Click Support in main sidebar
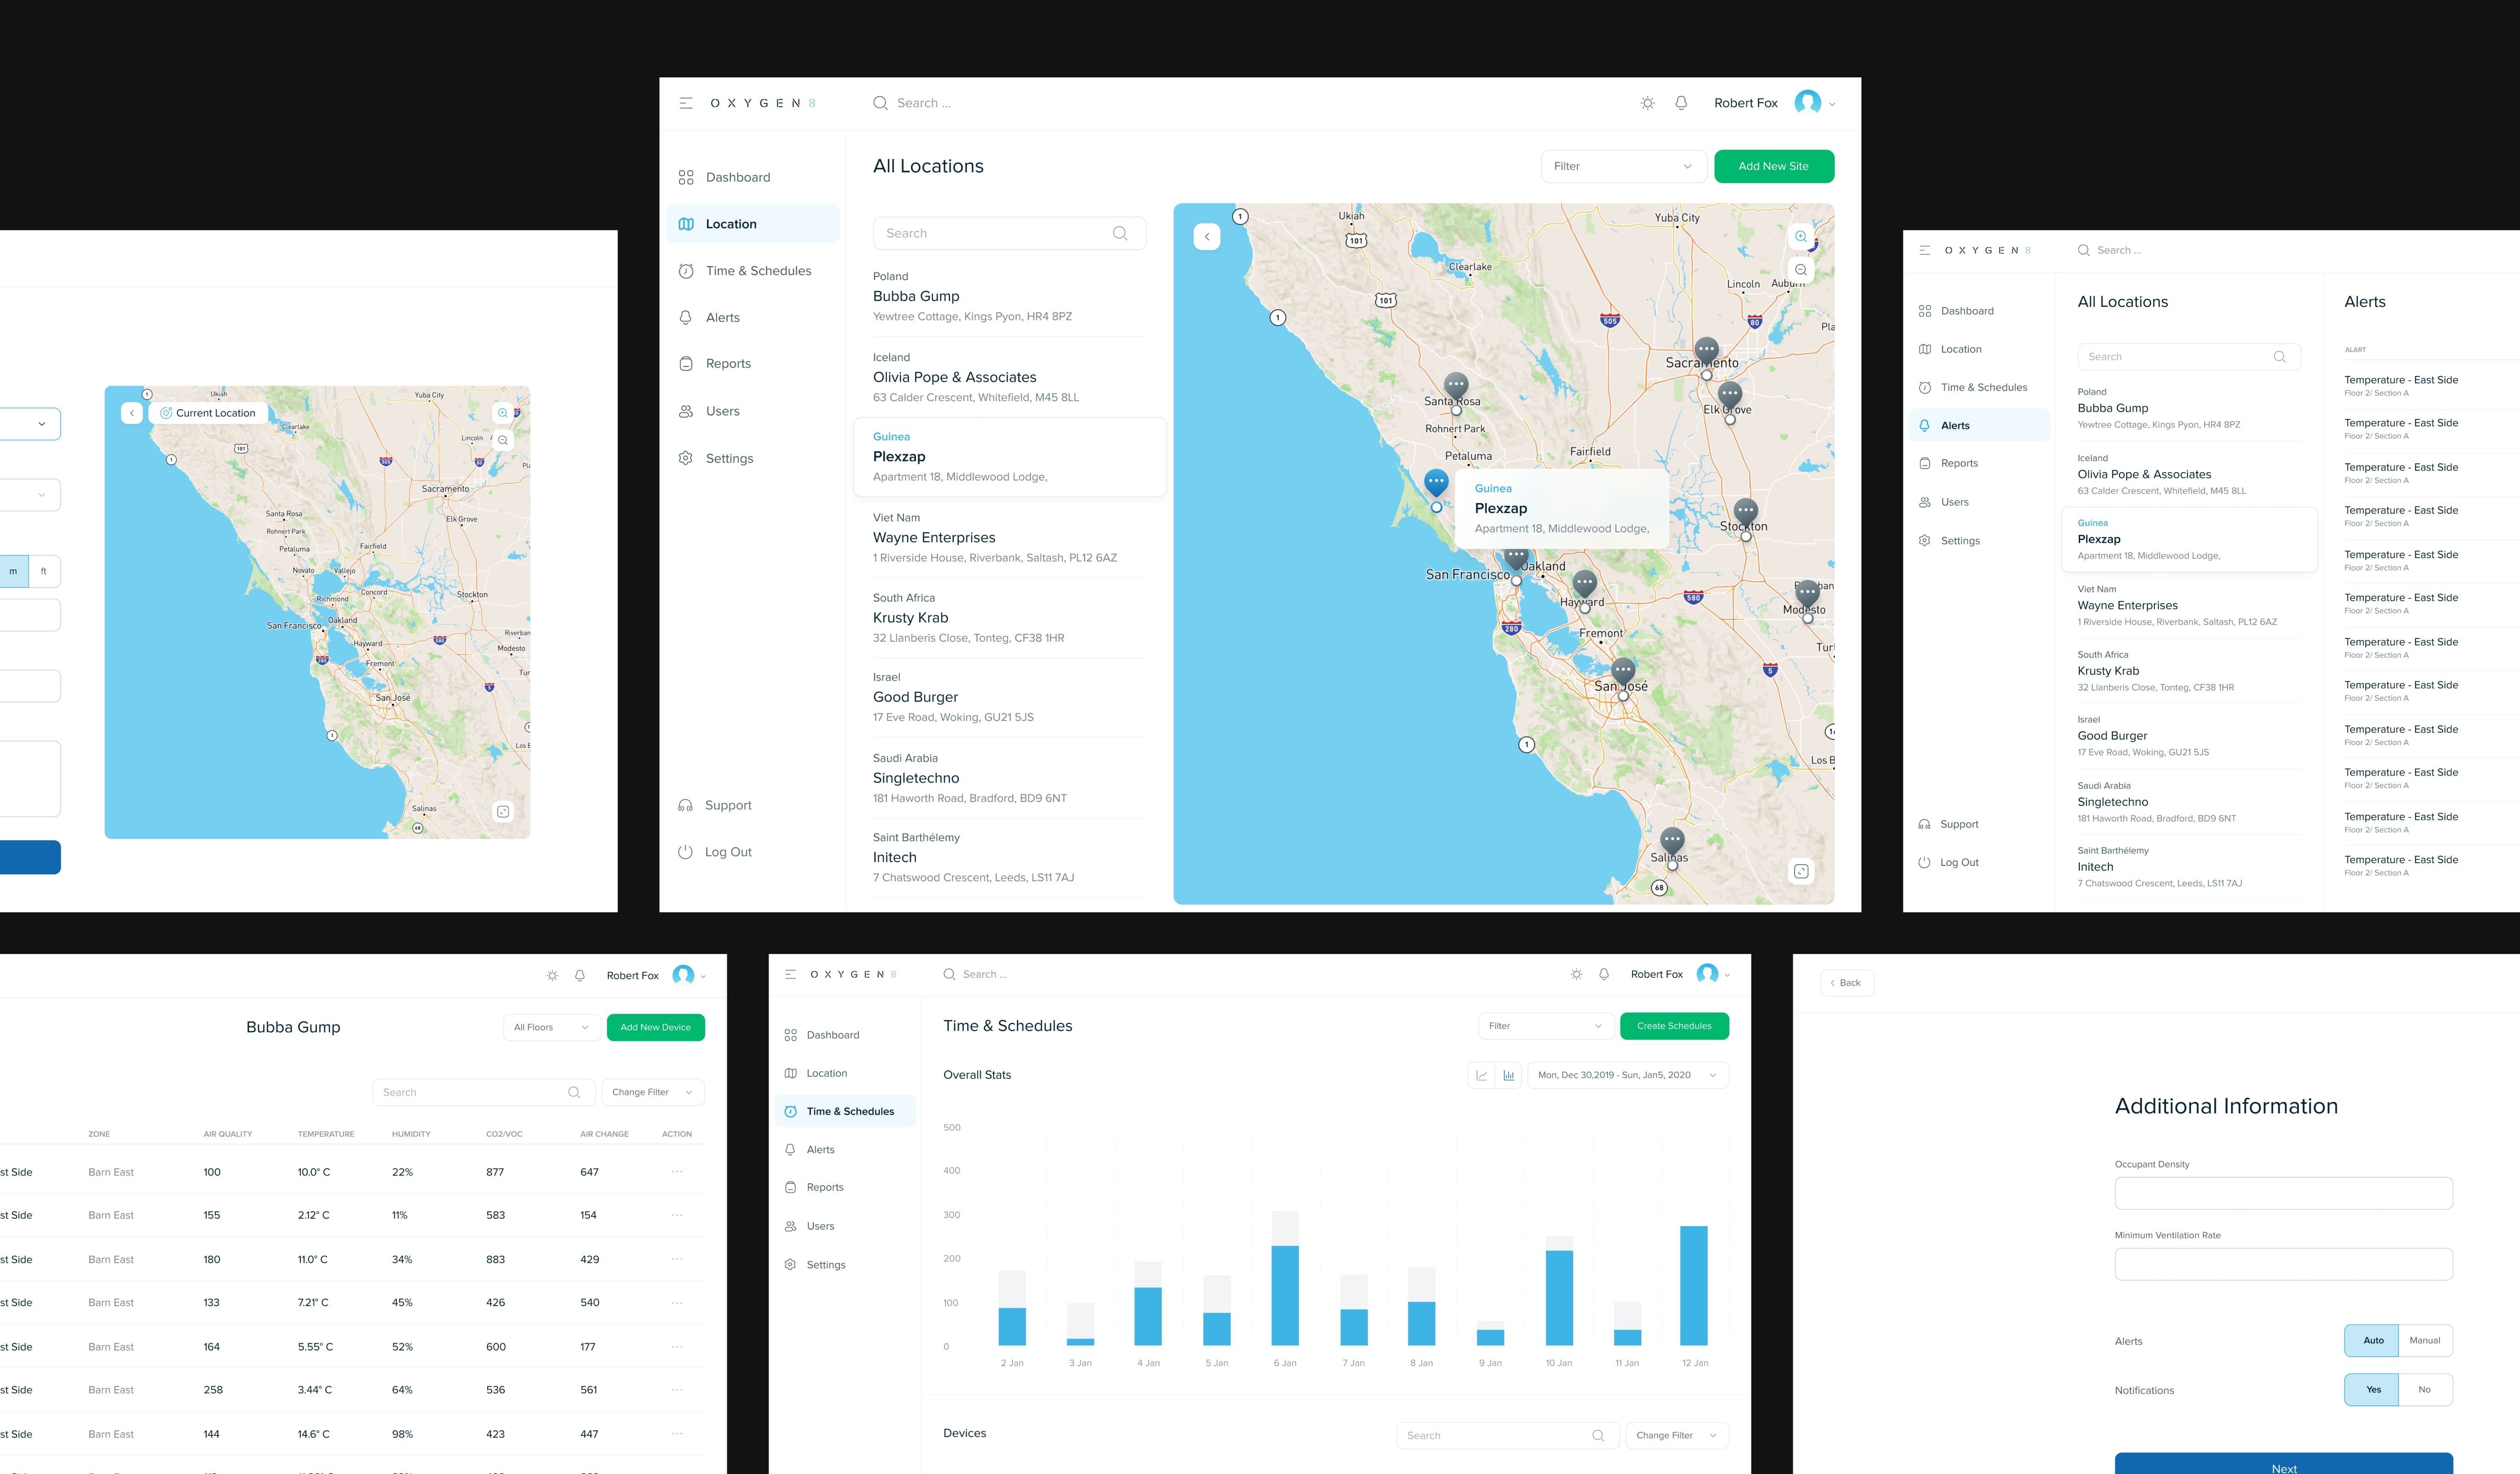This screenshot has width=2520, height=1474. click(716, 805)
